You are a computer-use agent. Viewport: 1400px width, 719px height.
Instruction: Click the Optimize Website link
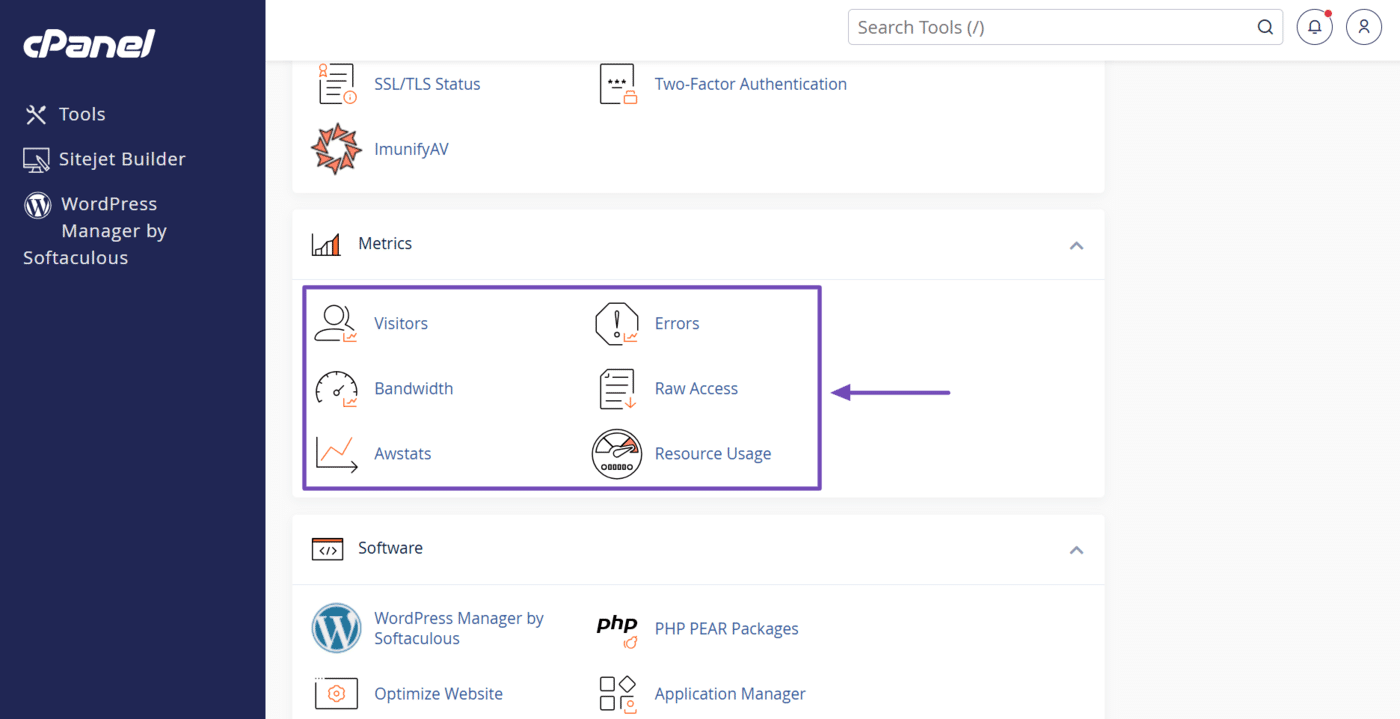tap(438, 694)
